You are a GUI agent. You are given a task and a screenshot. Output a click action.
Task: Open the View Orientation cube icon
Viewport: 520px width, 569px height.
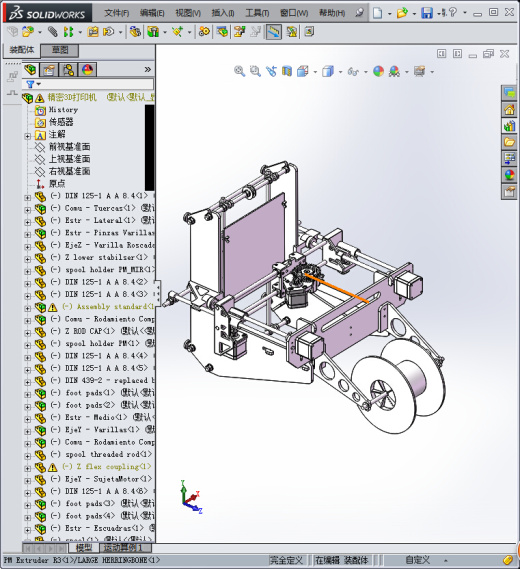point(303,71)
